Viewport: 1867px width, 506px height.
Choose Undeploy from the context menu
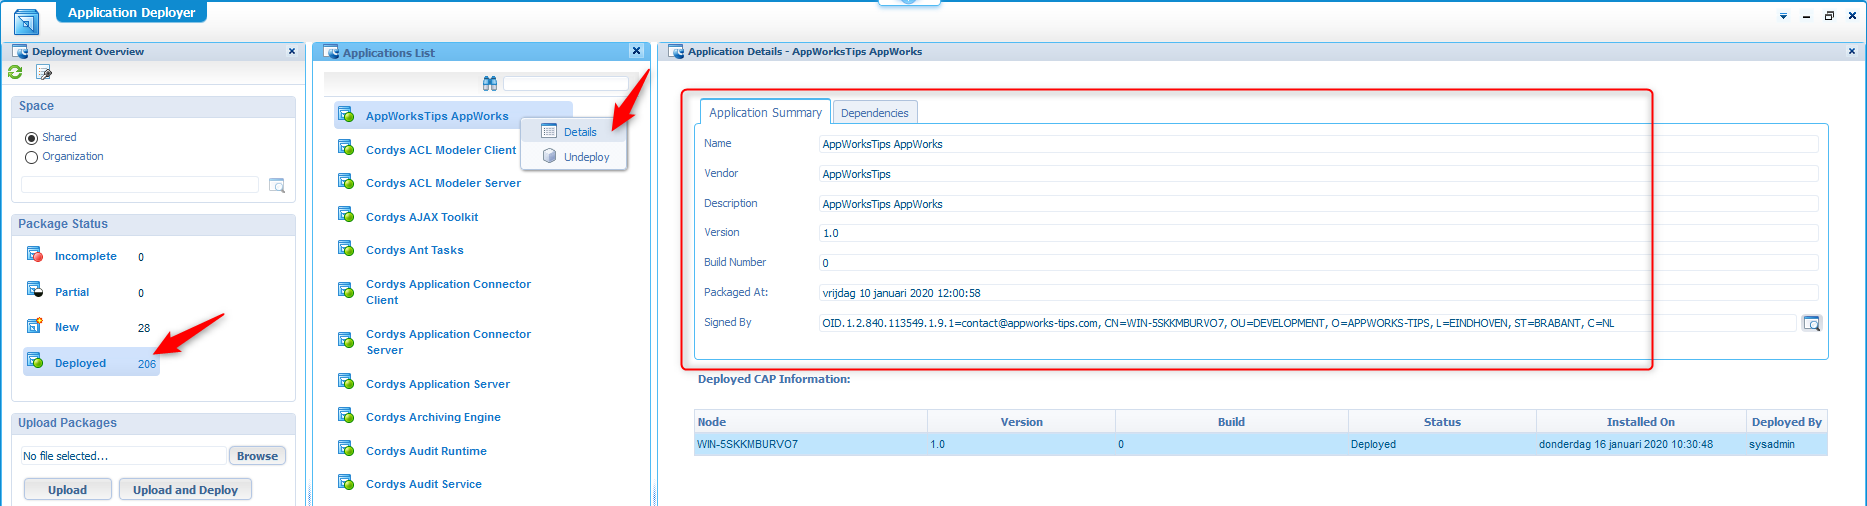click(x=586, y=157)
